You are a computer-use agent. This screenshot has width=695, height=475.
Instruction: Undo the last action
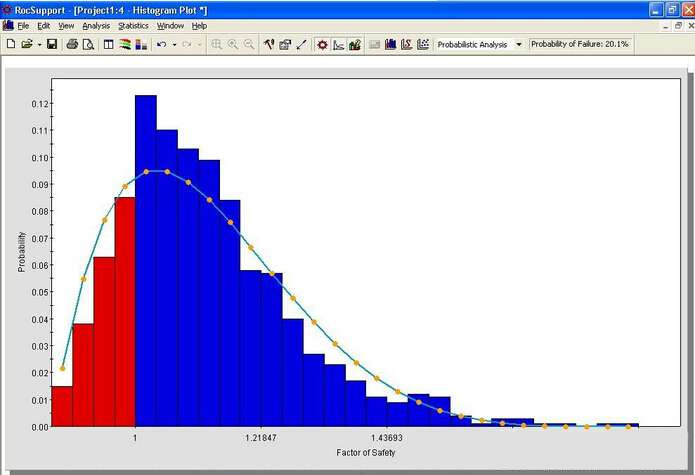[162, 44]
